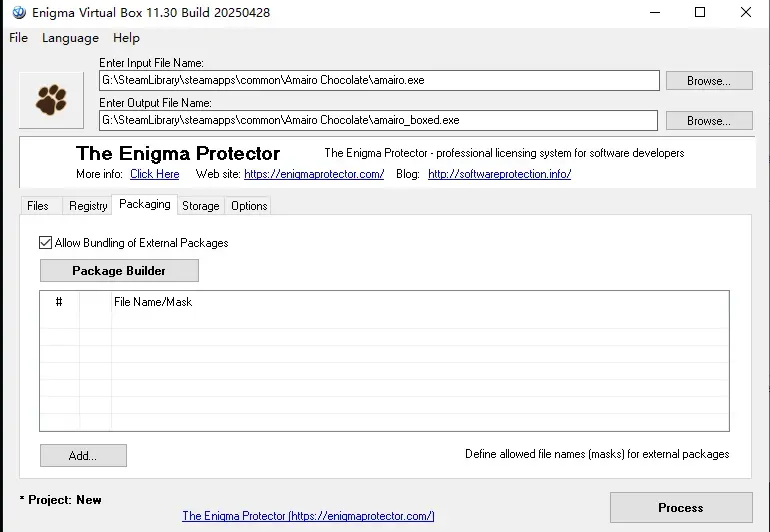Click inside the output file name field

(378, 120)
